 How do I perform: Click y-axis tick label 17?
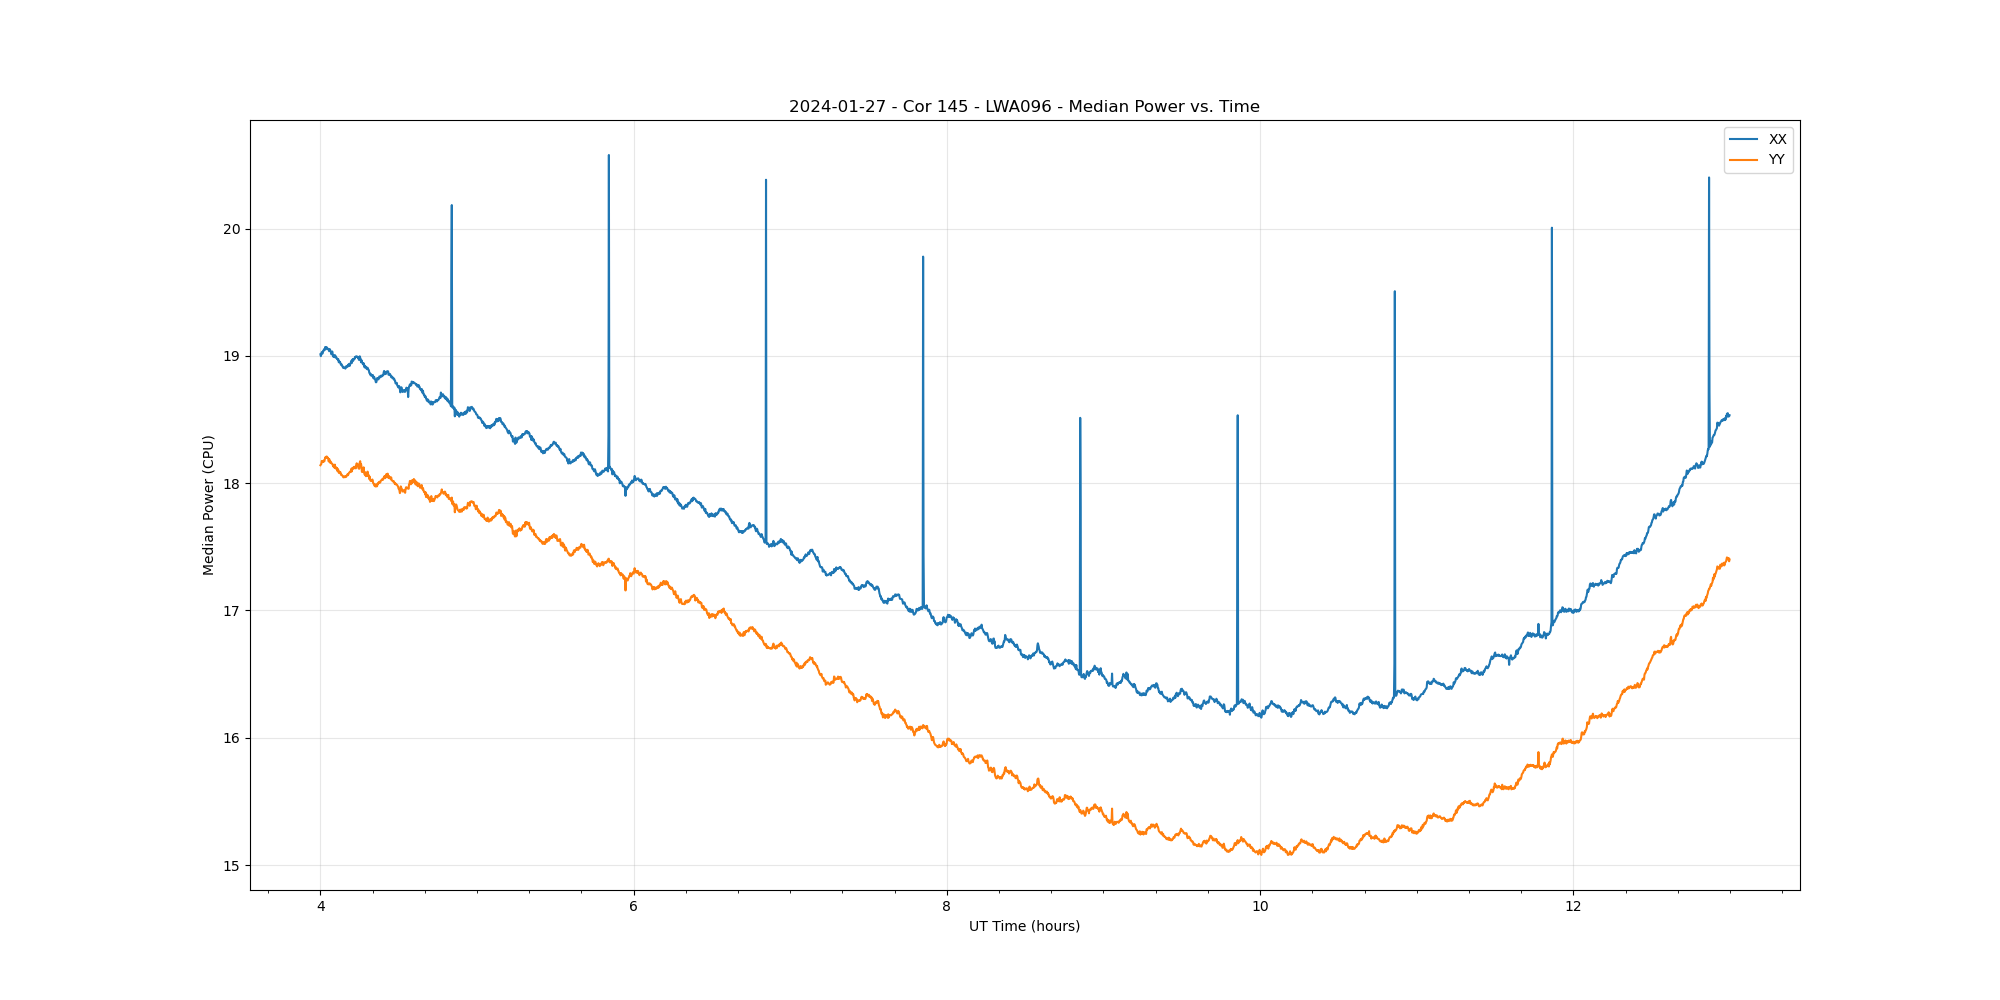tap(232, 611)
